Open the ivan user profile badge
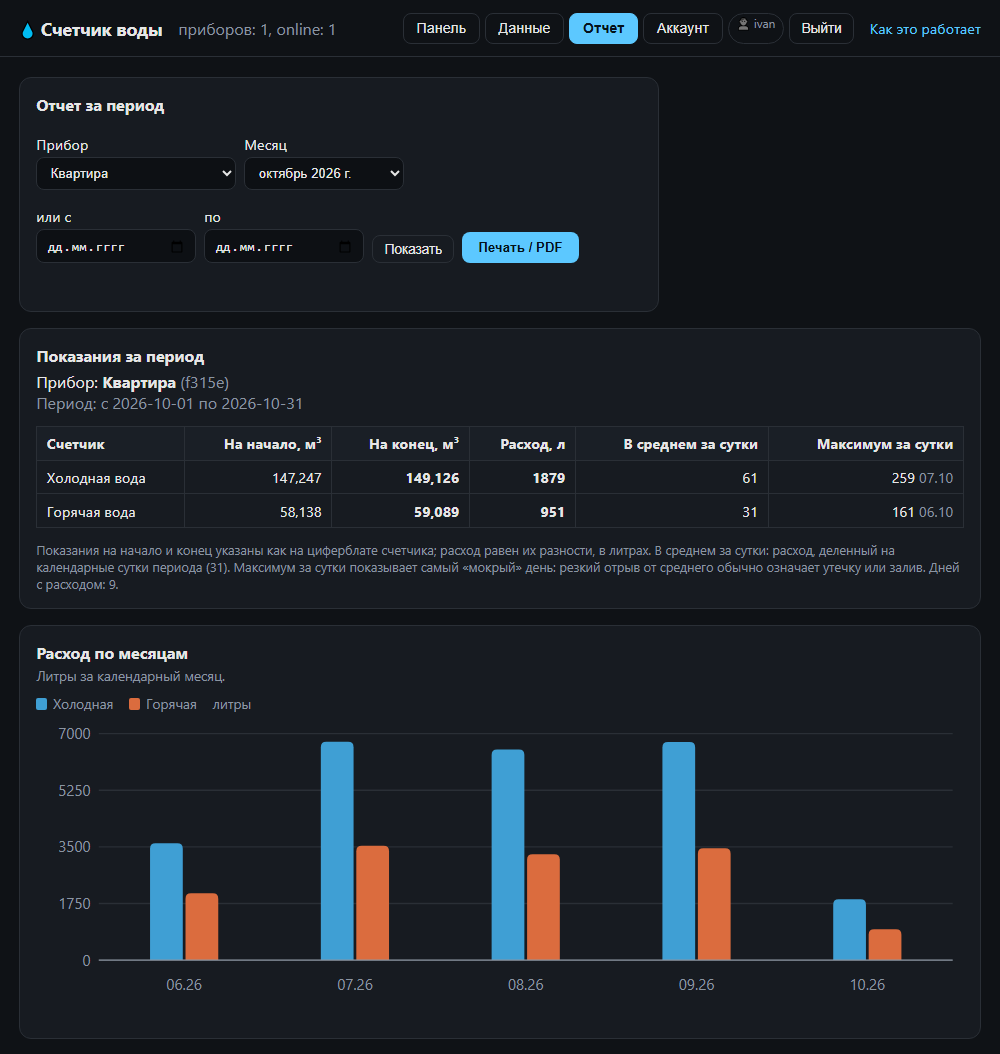The image size is (1000, 1054). click(x=756, y=28)
